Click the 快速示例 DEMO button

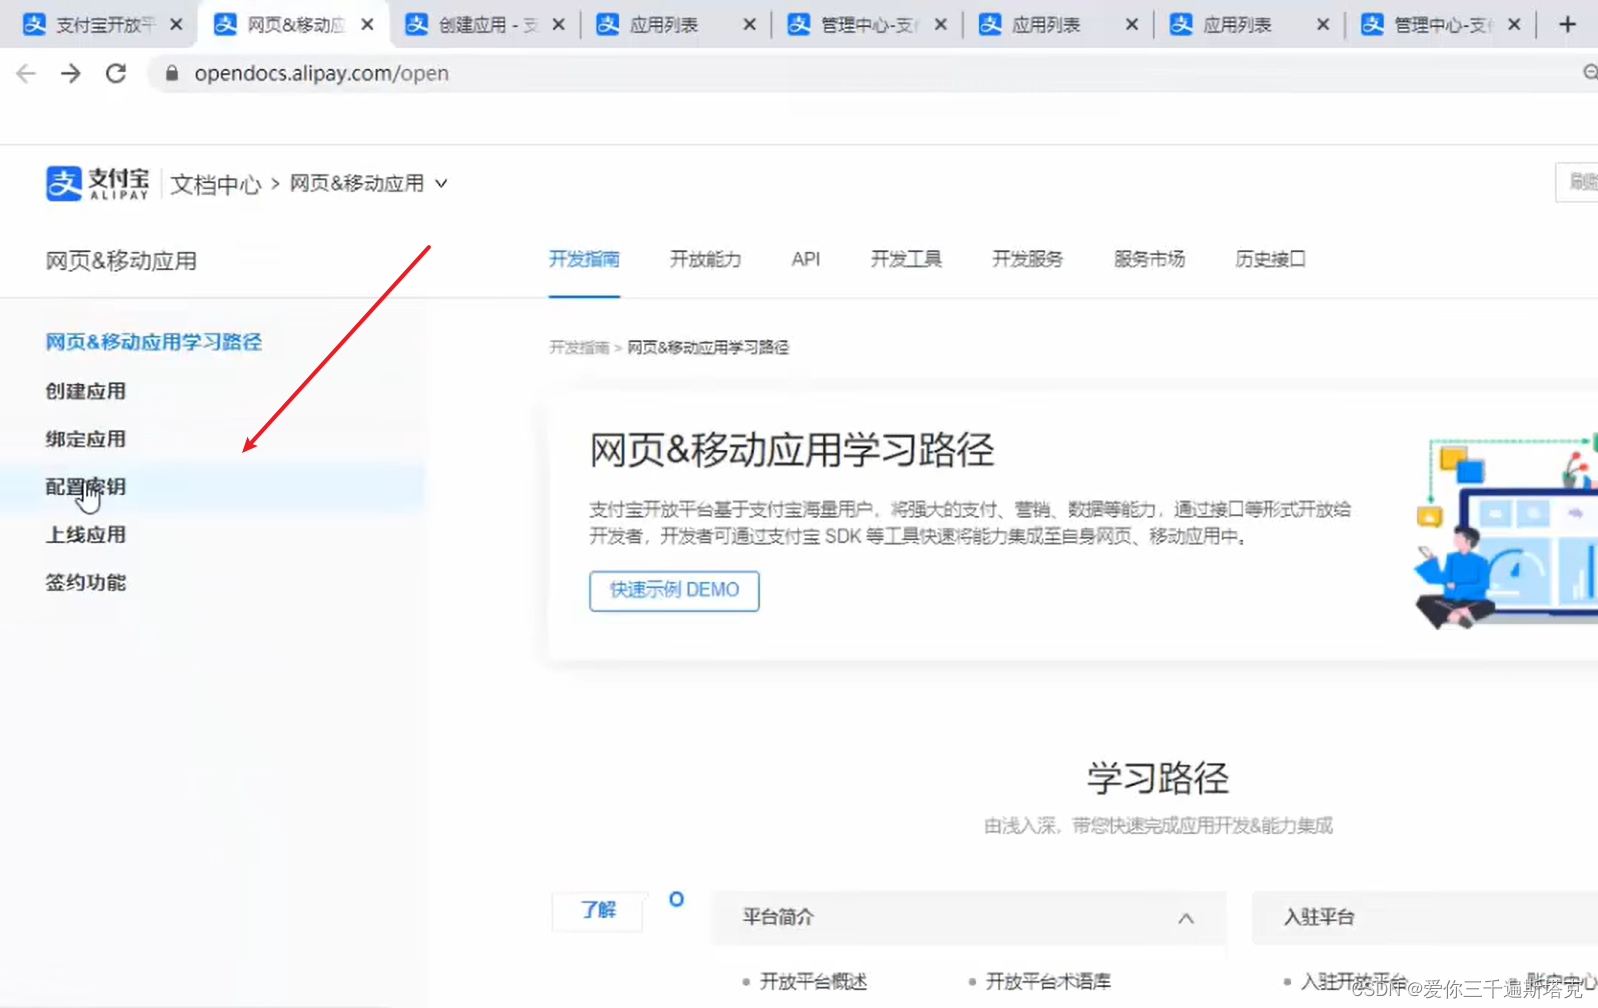click(674, 590)
